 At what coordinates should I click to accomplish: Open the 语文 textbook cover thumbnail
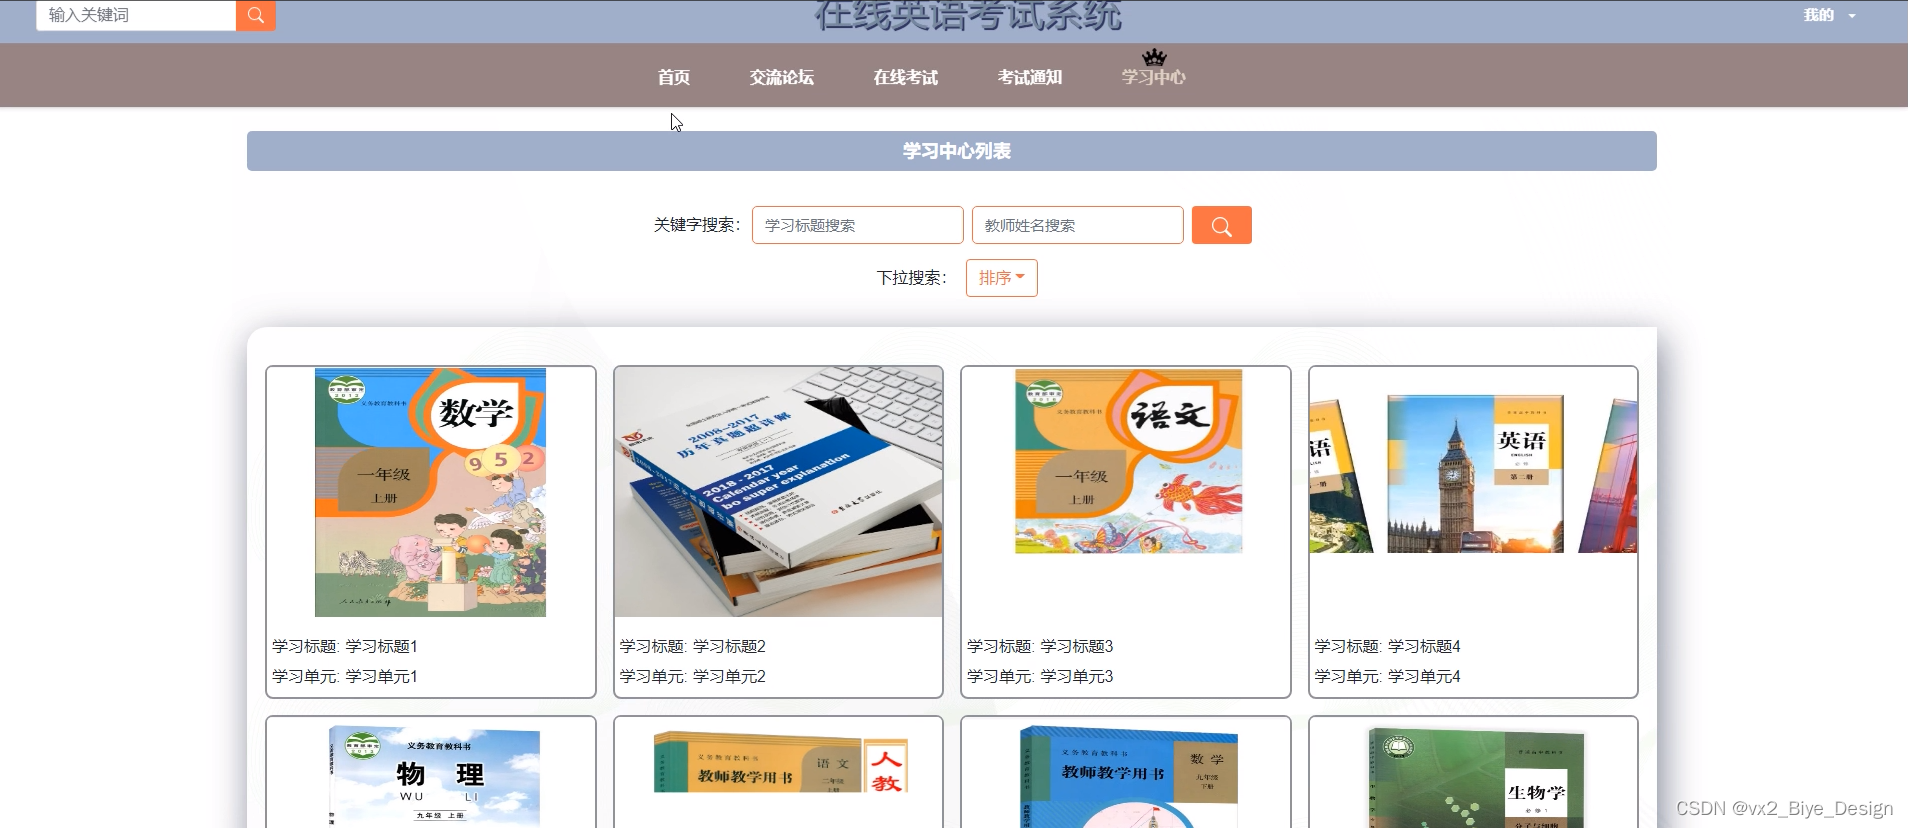pos(1128,461)
